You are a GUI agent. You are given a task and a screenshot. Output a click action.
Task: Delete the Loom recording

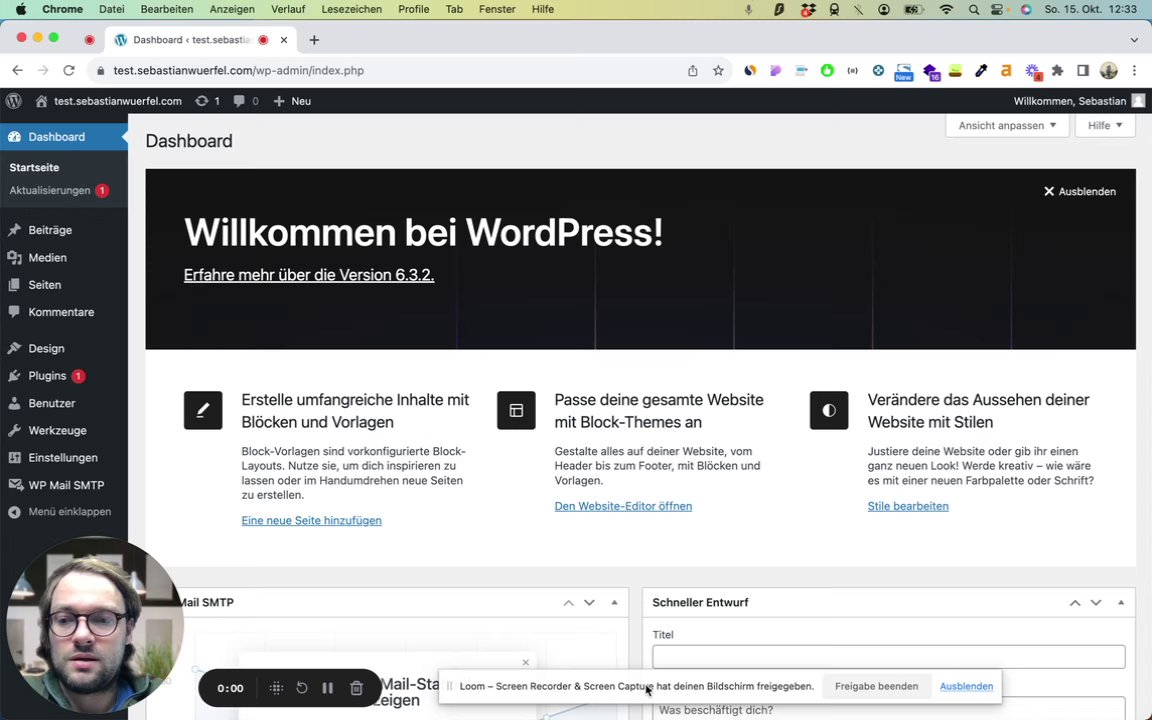[356, 688]
